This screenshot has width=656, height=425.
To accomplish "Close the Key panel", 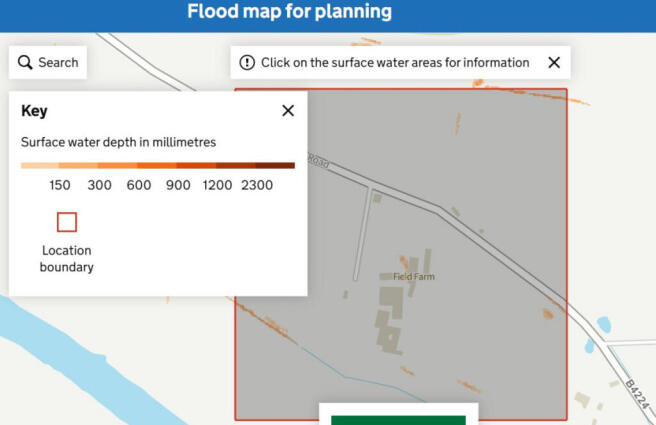I will click(288, 111).
